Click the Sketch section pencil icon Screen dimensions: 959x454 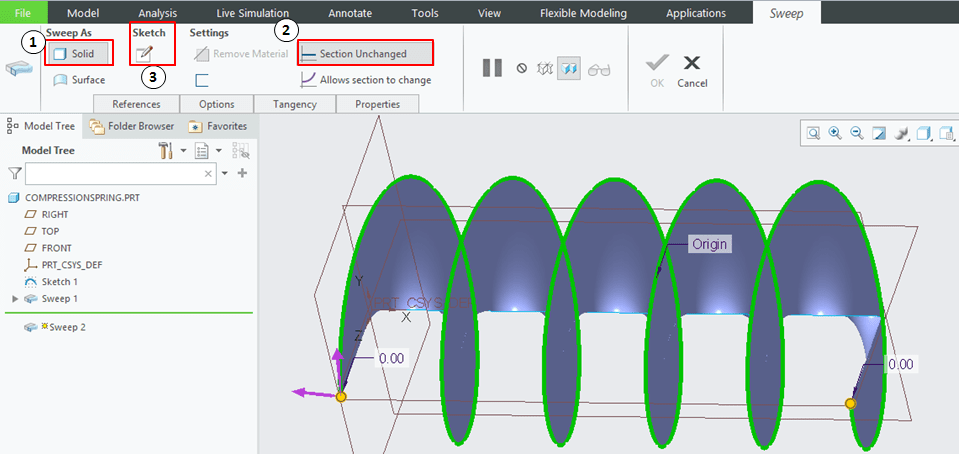tap(144, 54)
